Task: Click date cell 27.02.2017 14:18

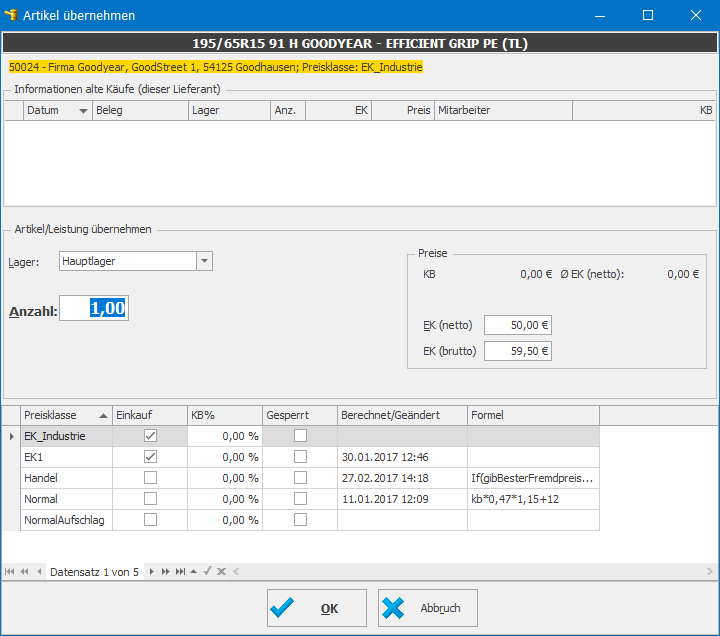Action: click(x=403, y=478)
